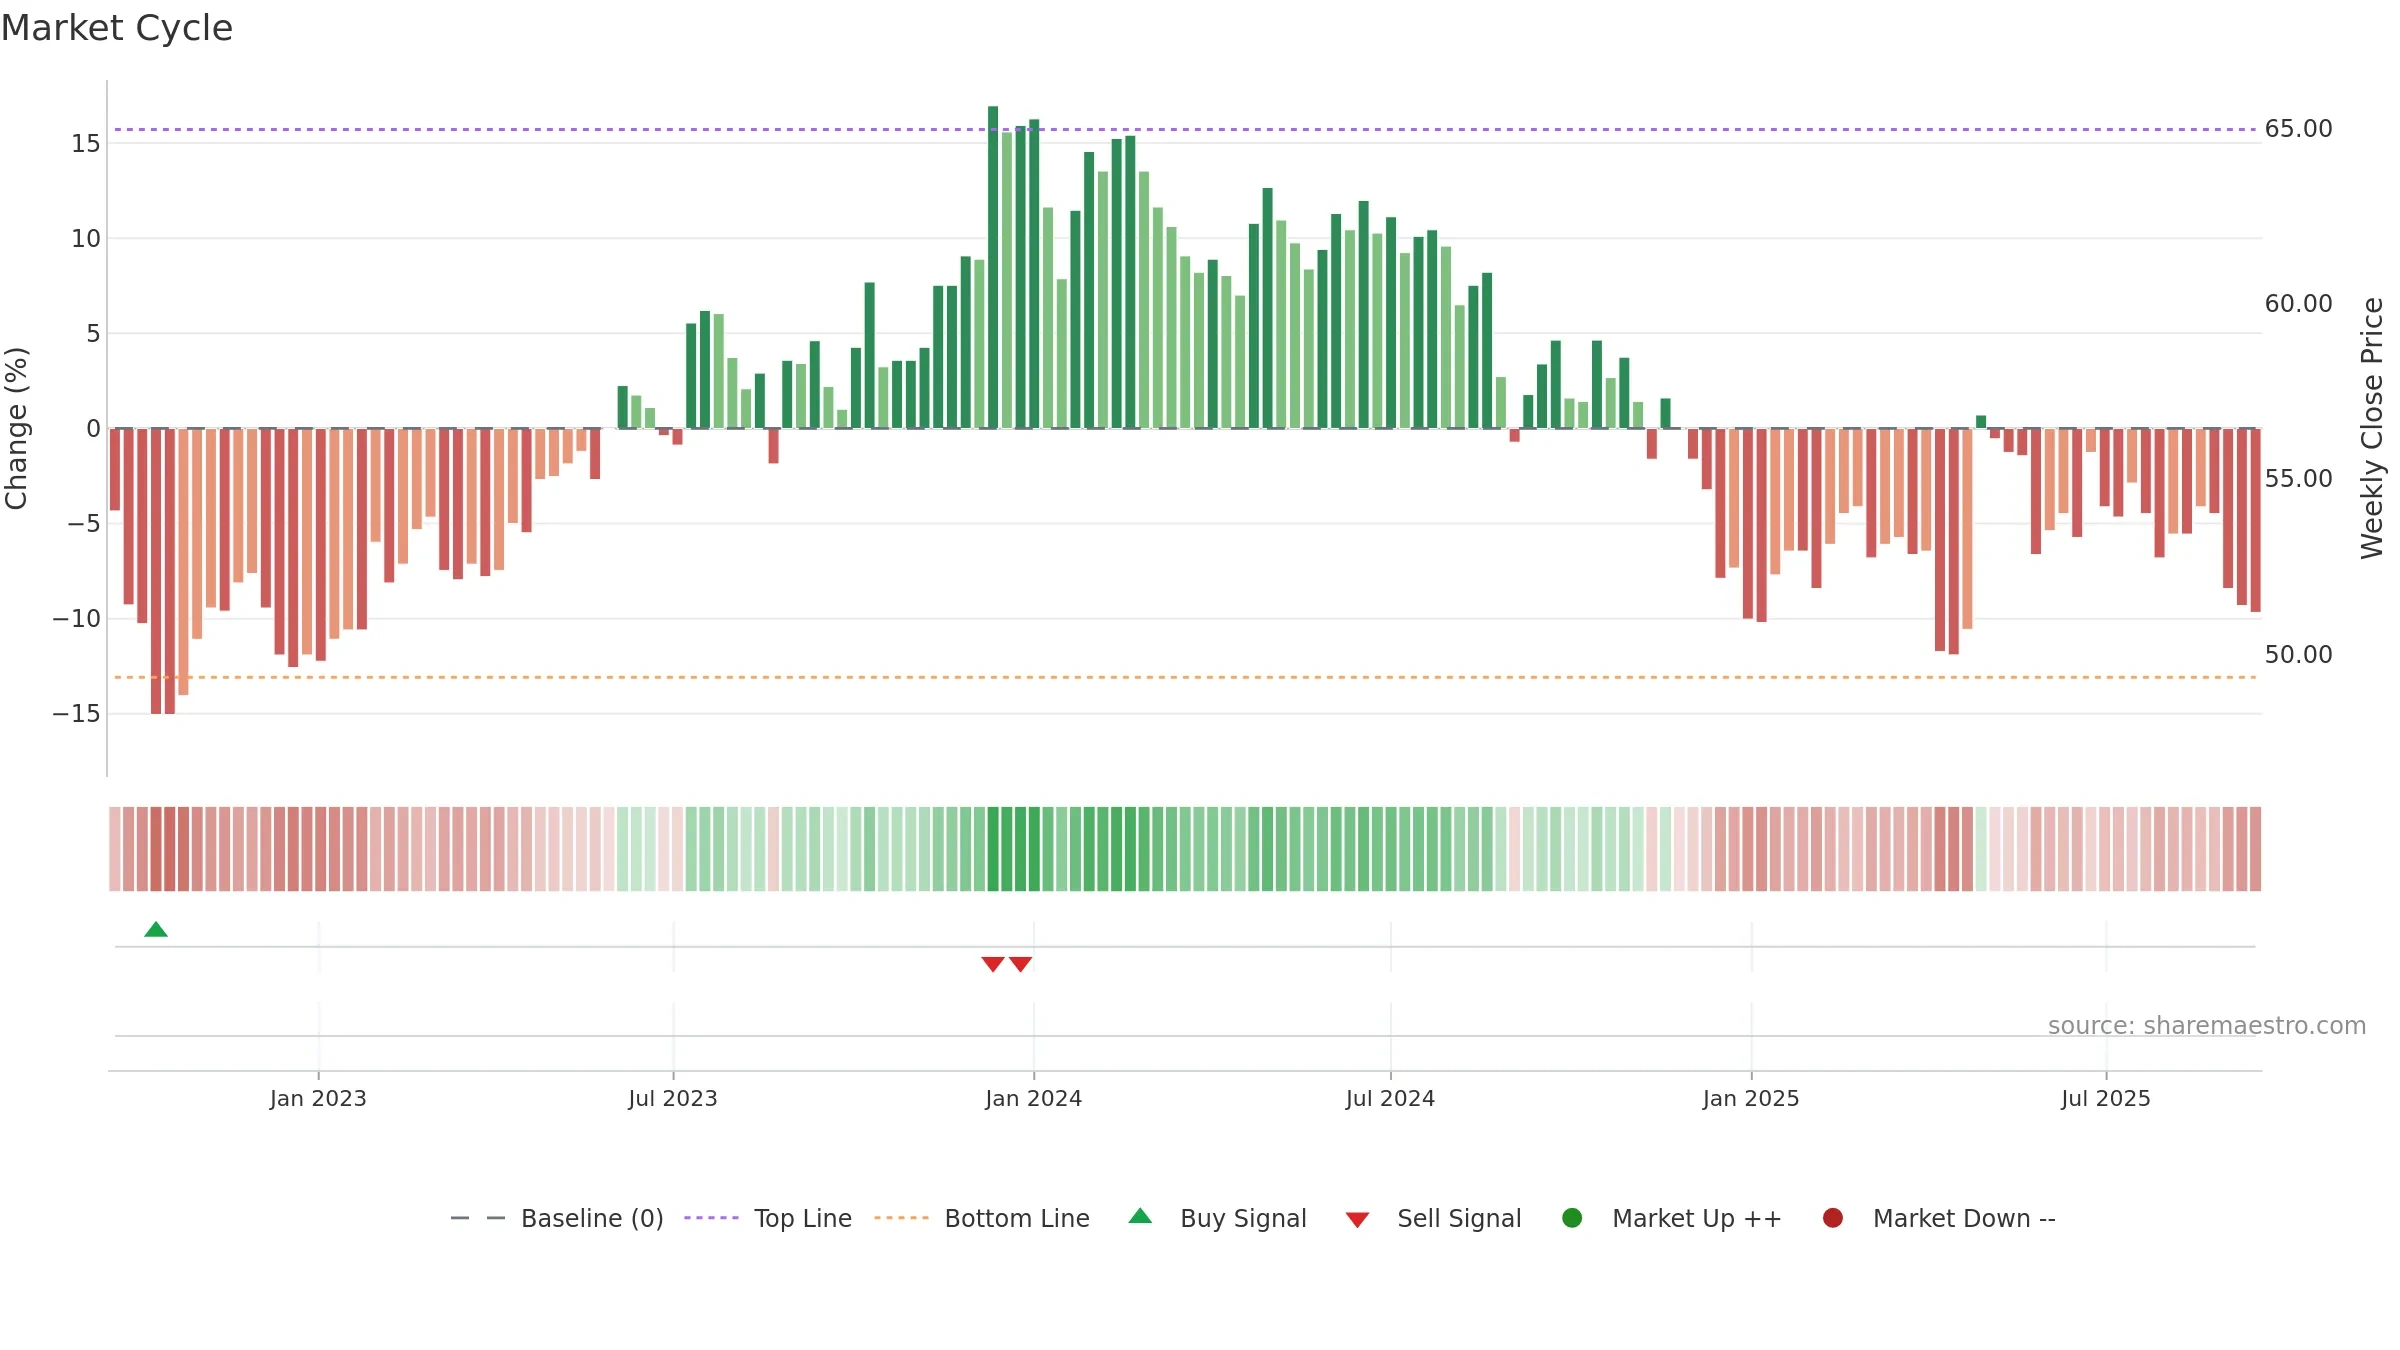This screenshot has height=1350, width=2400.
Task: Click the 65.00 right axis value
Action: click(2299, 129)
